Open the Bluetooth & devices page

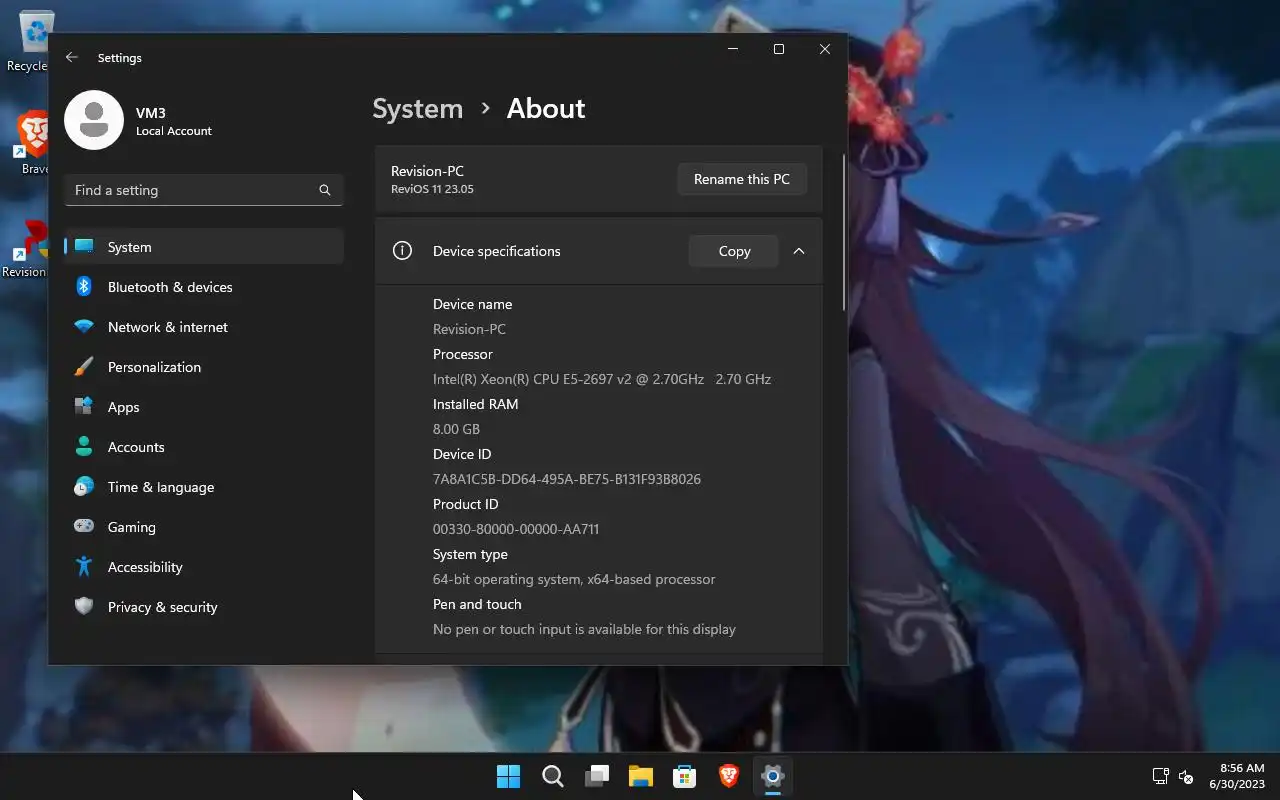point(204,287)
